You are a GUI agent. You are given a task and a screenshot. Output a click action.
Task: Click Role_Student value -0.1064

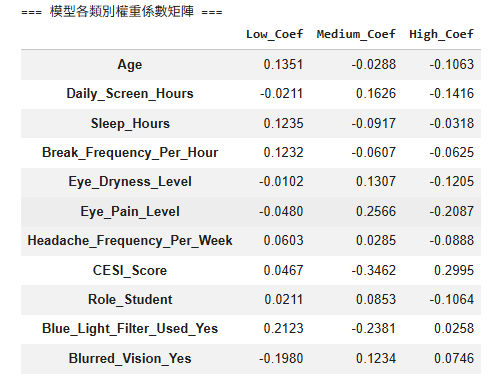(x=452, y=299)
